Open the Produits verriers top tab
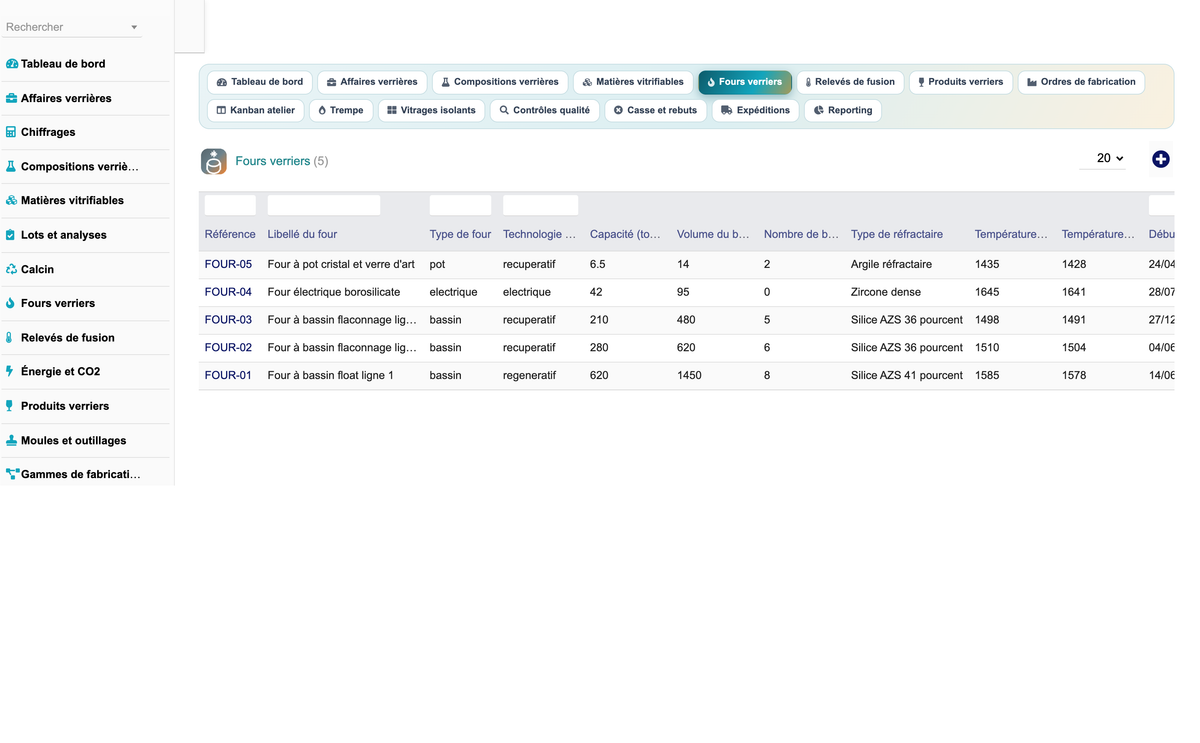Image resolution: width=1200 pixels, height=743 pixels. point(961,82)
